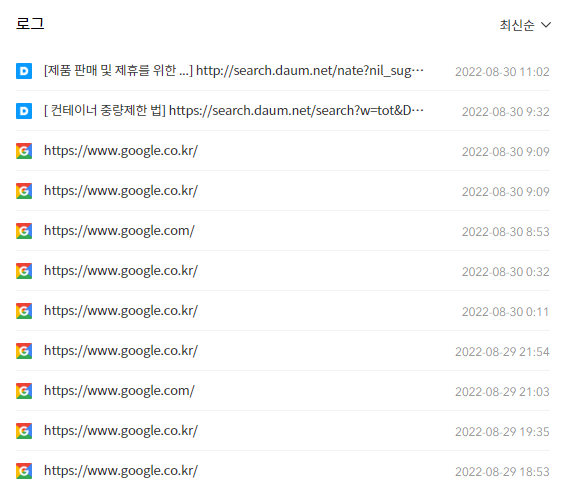
Task: Click the timestamp 2022-08-30 0:32
Action: coord(506,272)
